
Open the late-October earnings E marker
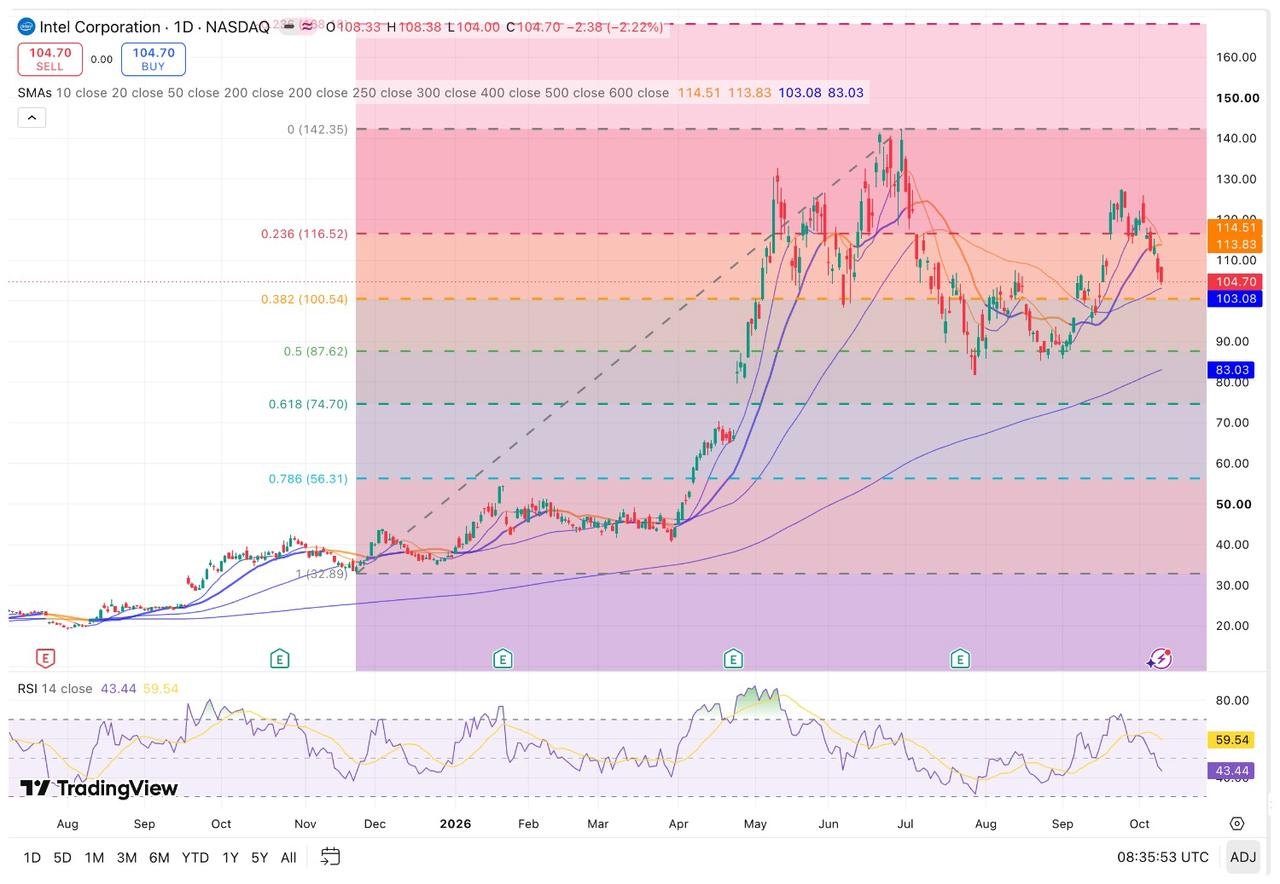click(280, 658)
